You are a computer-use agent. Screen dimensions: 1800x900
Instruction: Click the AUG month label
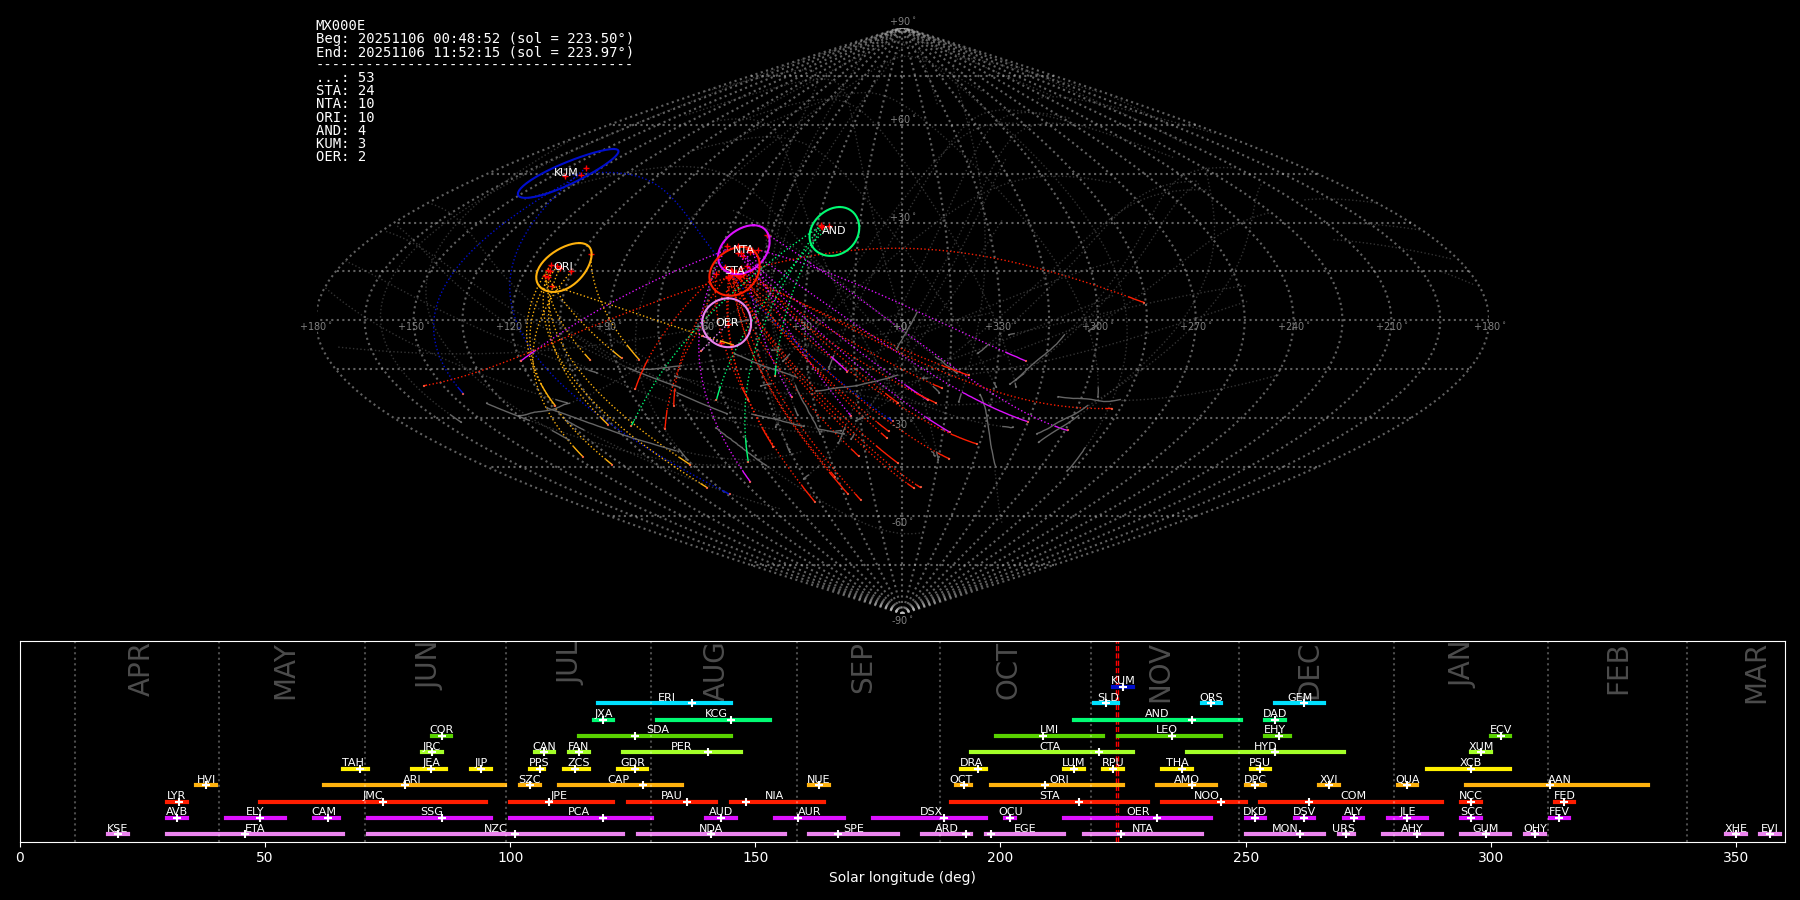click(714, 671)
